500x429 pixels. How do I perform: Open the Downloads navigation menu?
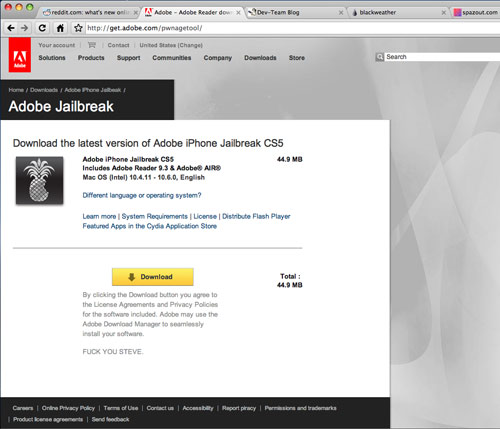(x=260, y=58)
